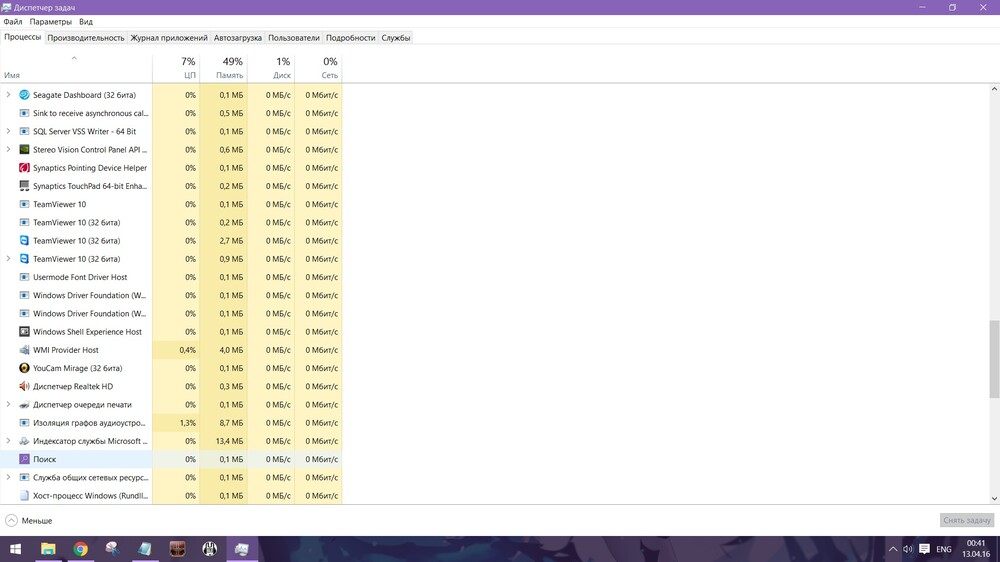Click the ENG language indicator
1000x562 pixels.
click(944, 549)
